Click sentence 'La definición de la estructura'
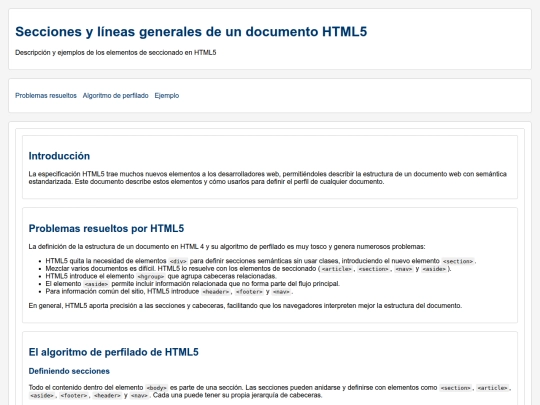 (x=227, y=247)
